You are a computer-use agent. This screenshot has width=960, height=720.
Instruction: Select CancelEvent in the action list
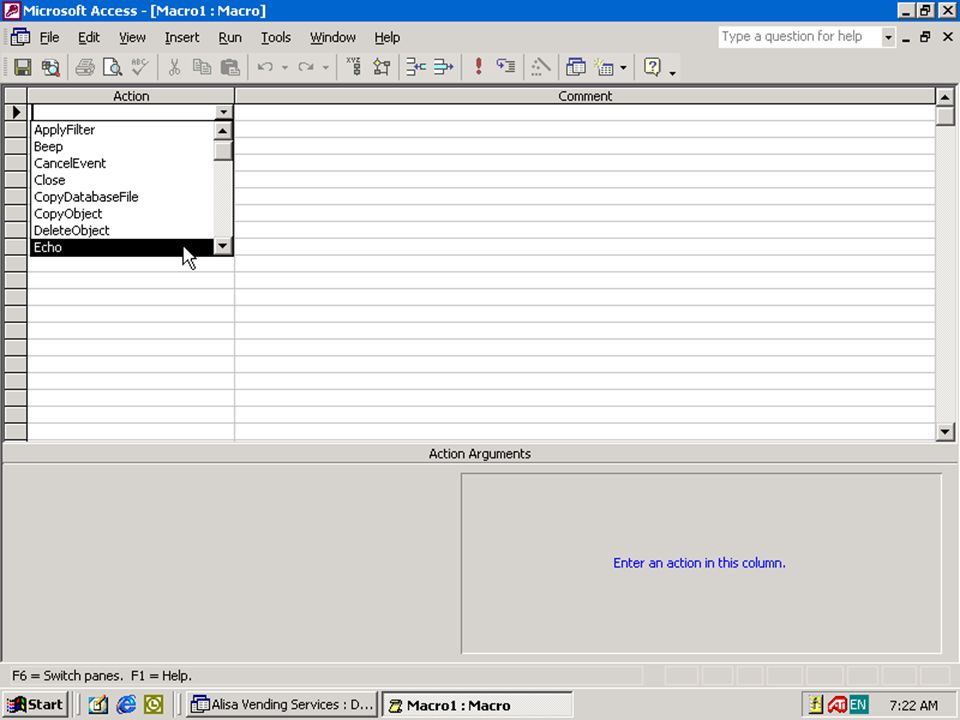[x=122, y=163]
